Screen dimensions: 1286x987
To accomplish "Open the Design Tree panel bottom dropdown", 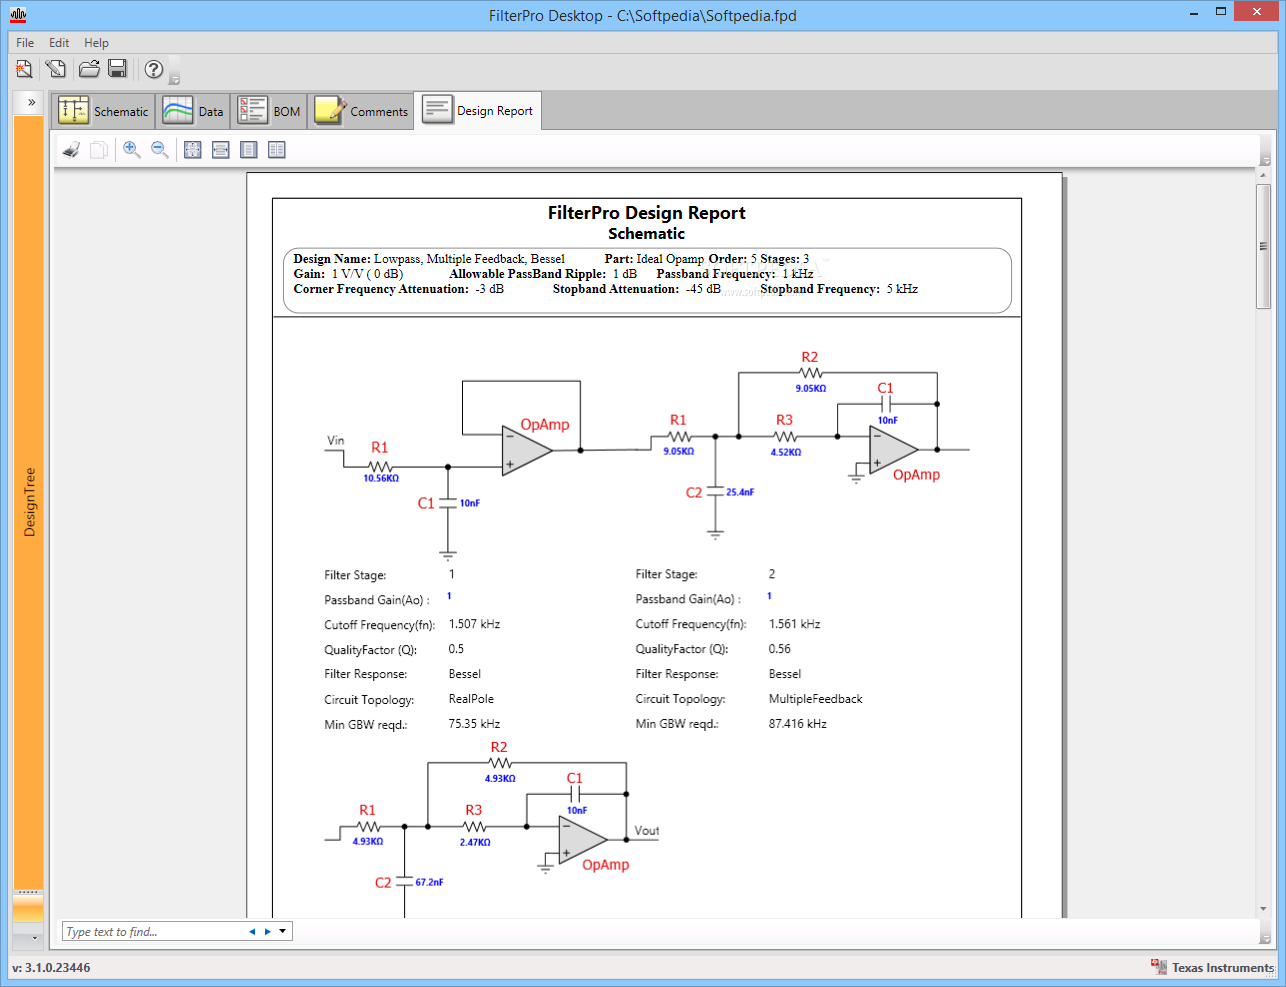I will (x=34, y=939).
